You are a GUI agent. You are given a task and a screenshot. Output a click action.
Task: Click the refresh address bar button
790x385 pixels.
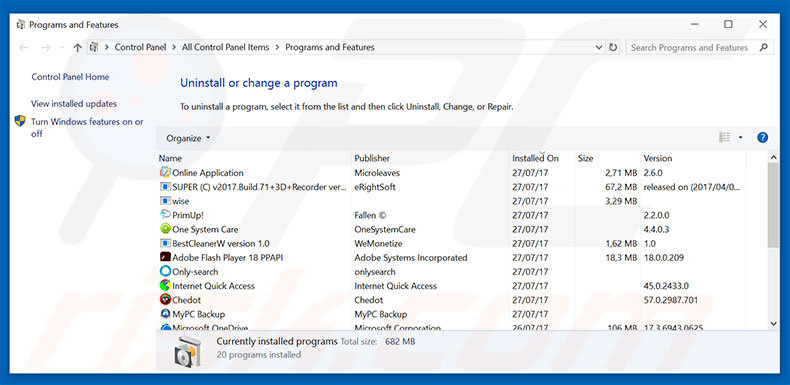click(x=613, y=47)
